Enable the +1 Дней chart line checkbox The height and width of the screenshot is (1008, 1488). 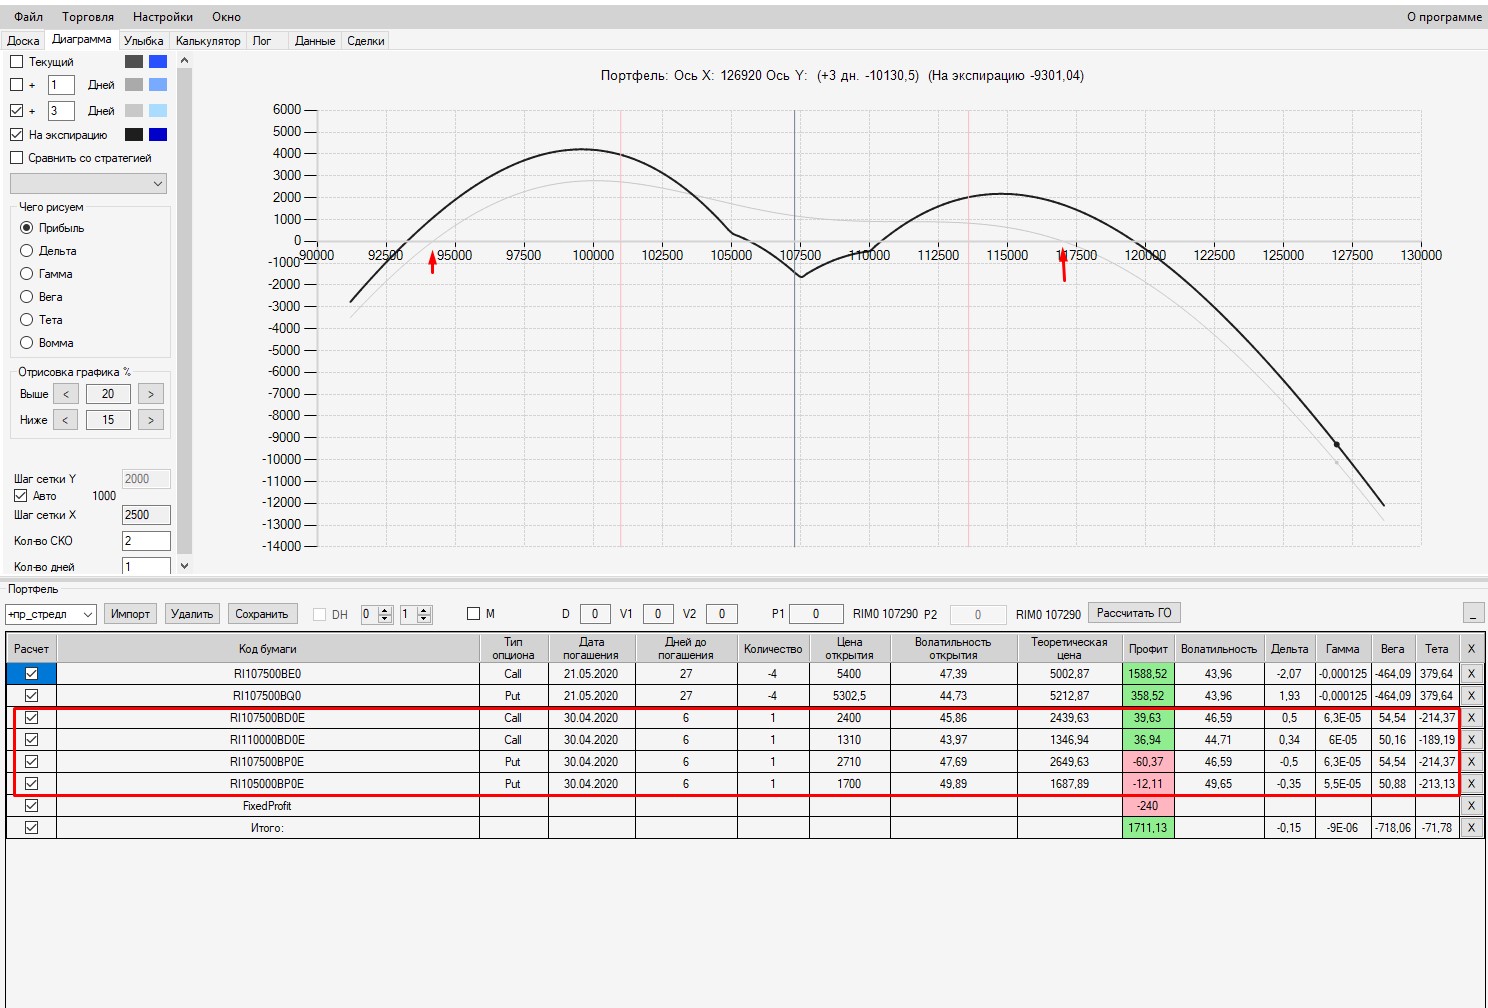(x=17, y=85)
